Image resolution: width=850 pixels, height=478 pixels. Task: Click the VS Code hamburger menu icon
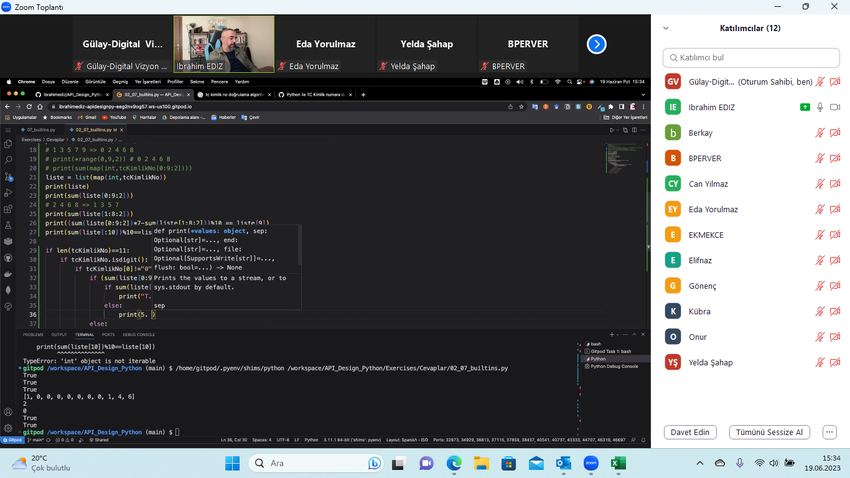(8, 130)
